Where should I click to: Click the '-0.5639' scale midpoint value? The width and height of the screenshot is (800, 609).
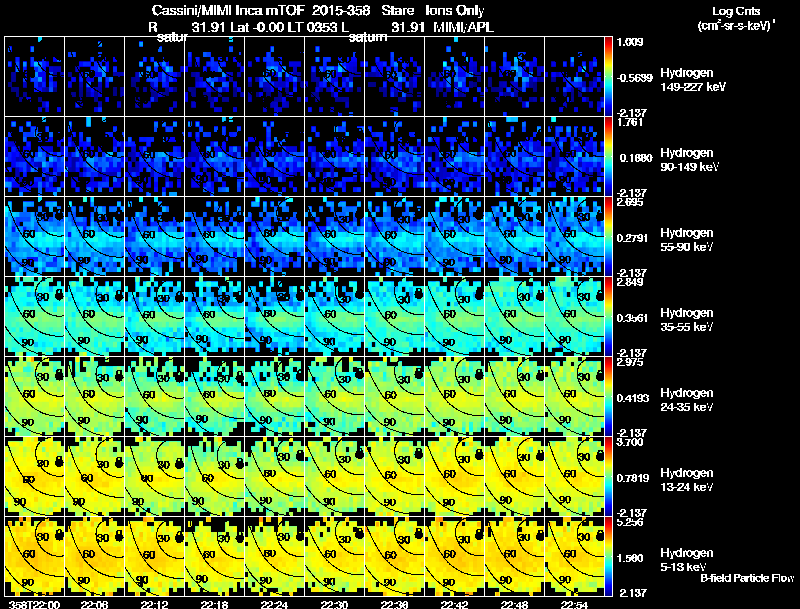(x=634, y=78)
